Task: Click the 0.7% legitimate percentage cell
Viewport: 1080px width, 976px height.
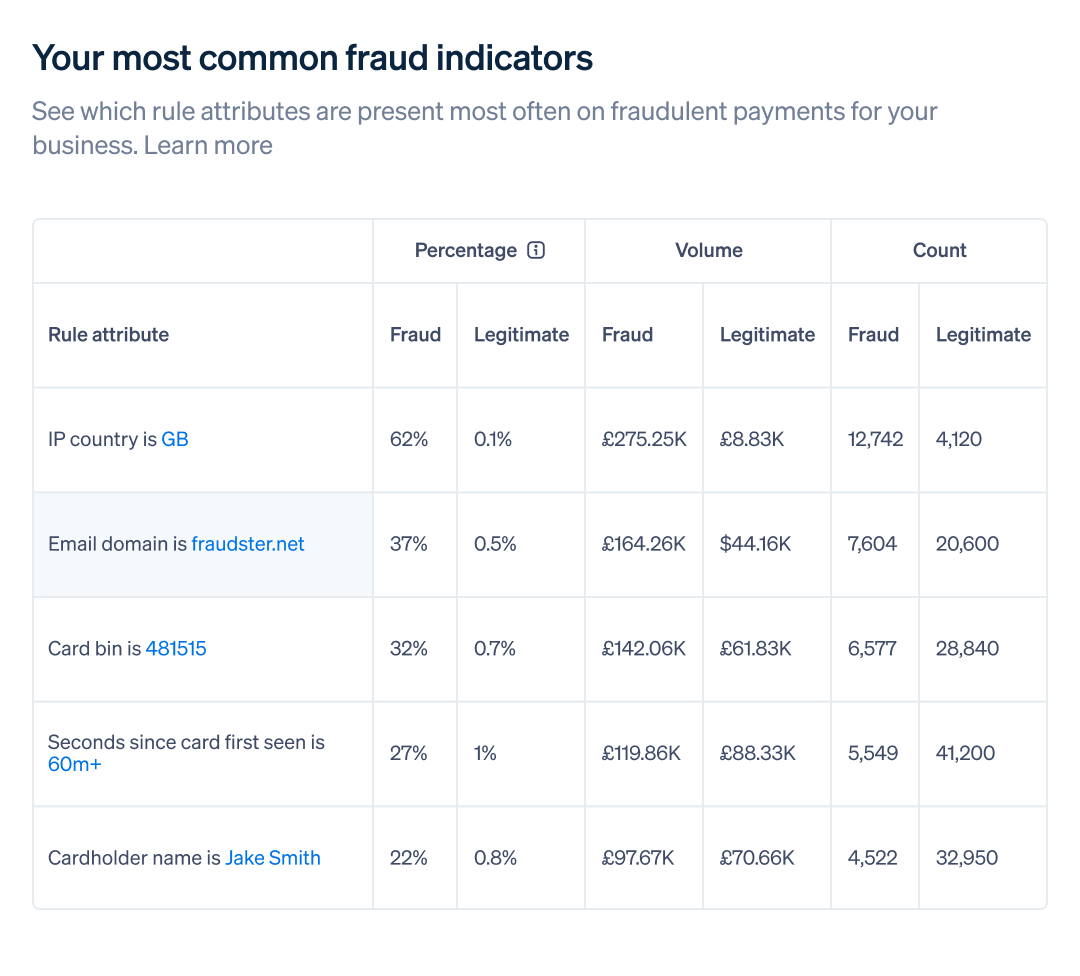Action: click(521, 649)
